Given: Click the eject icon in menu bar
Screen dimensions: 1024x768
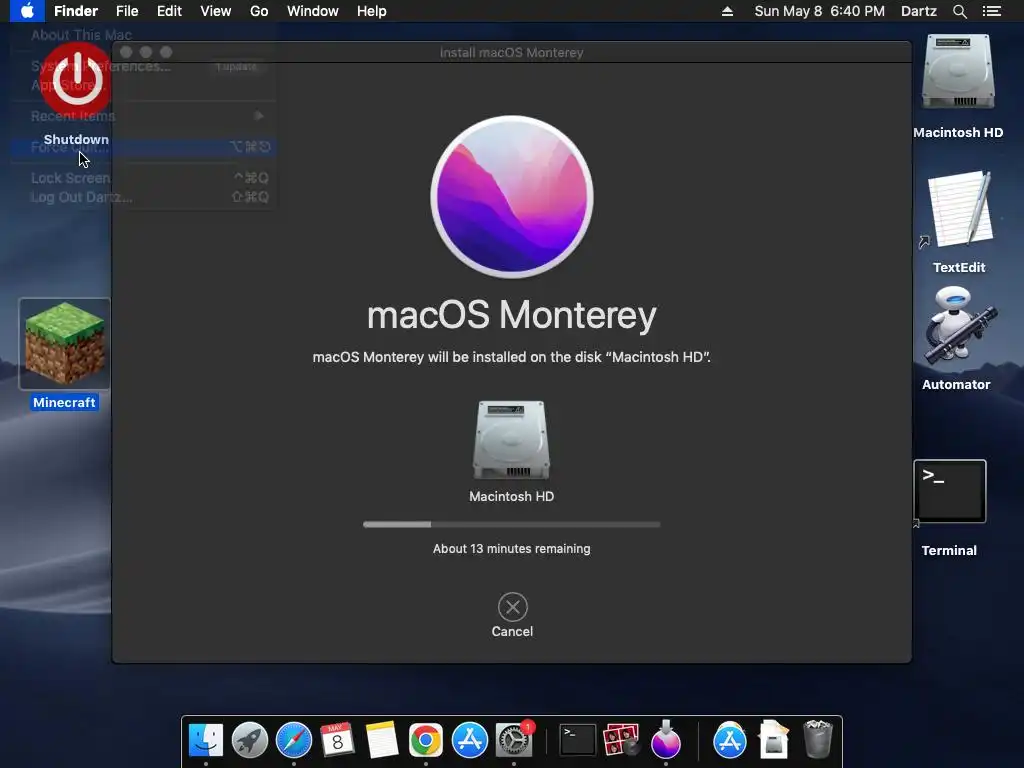Looking at the screenshot, I should [727, 11].
